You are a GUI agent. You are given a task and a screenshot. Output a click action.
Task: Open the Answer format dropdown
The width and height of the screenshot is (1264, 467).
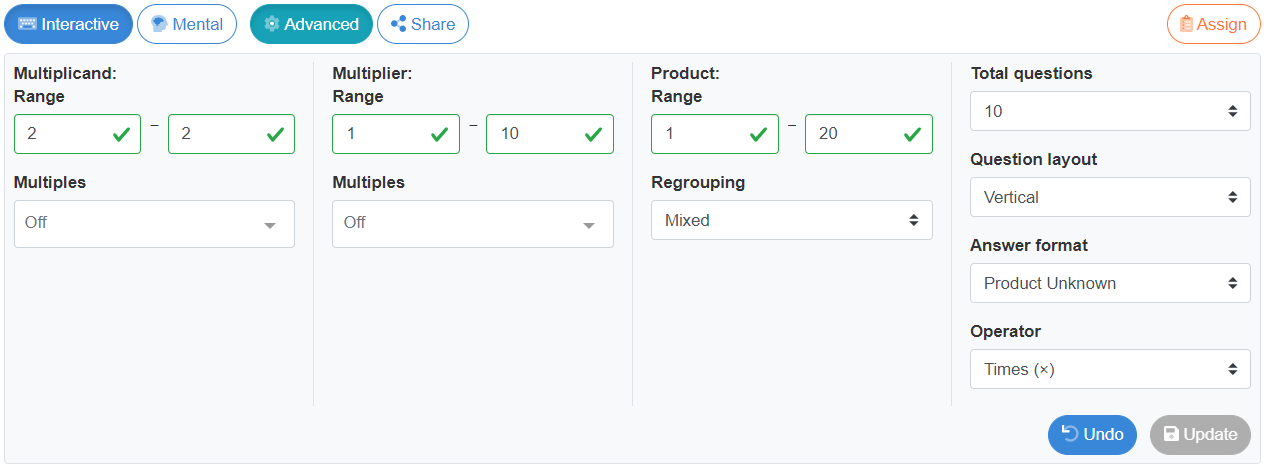coord(1110,283)
